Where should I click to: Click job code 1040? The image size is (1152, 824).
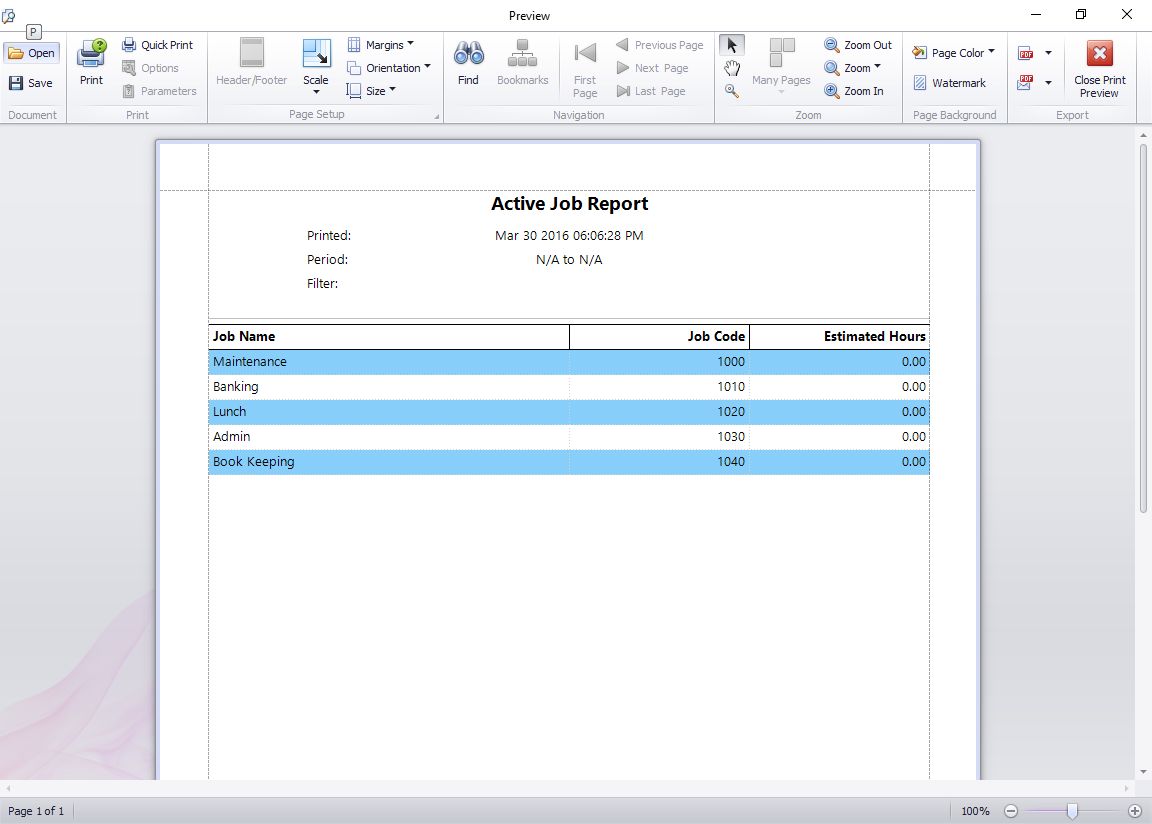coord(731,461)
